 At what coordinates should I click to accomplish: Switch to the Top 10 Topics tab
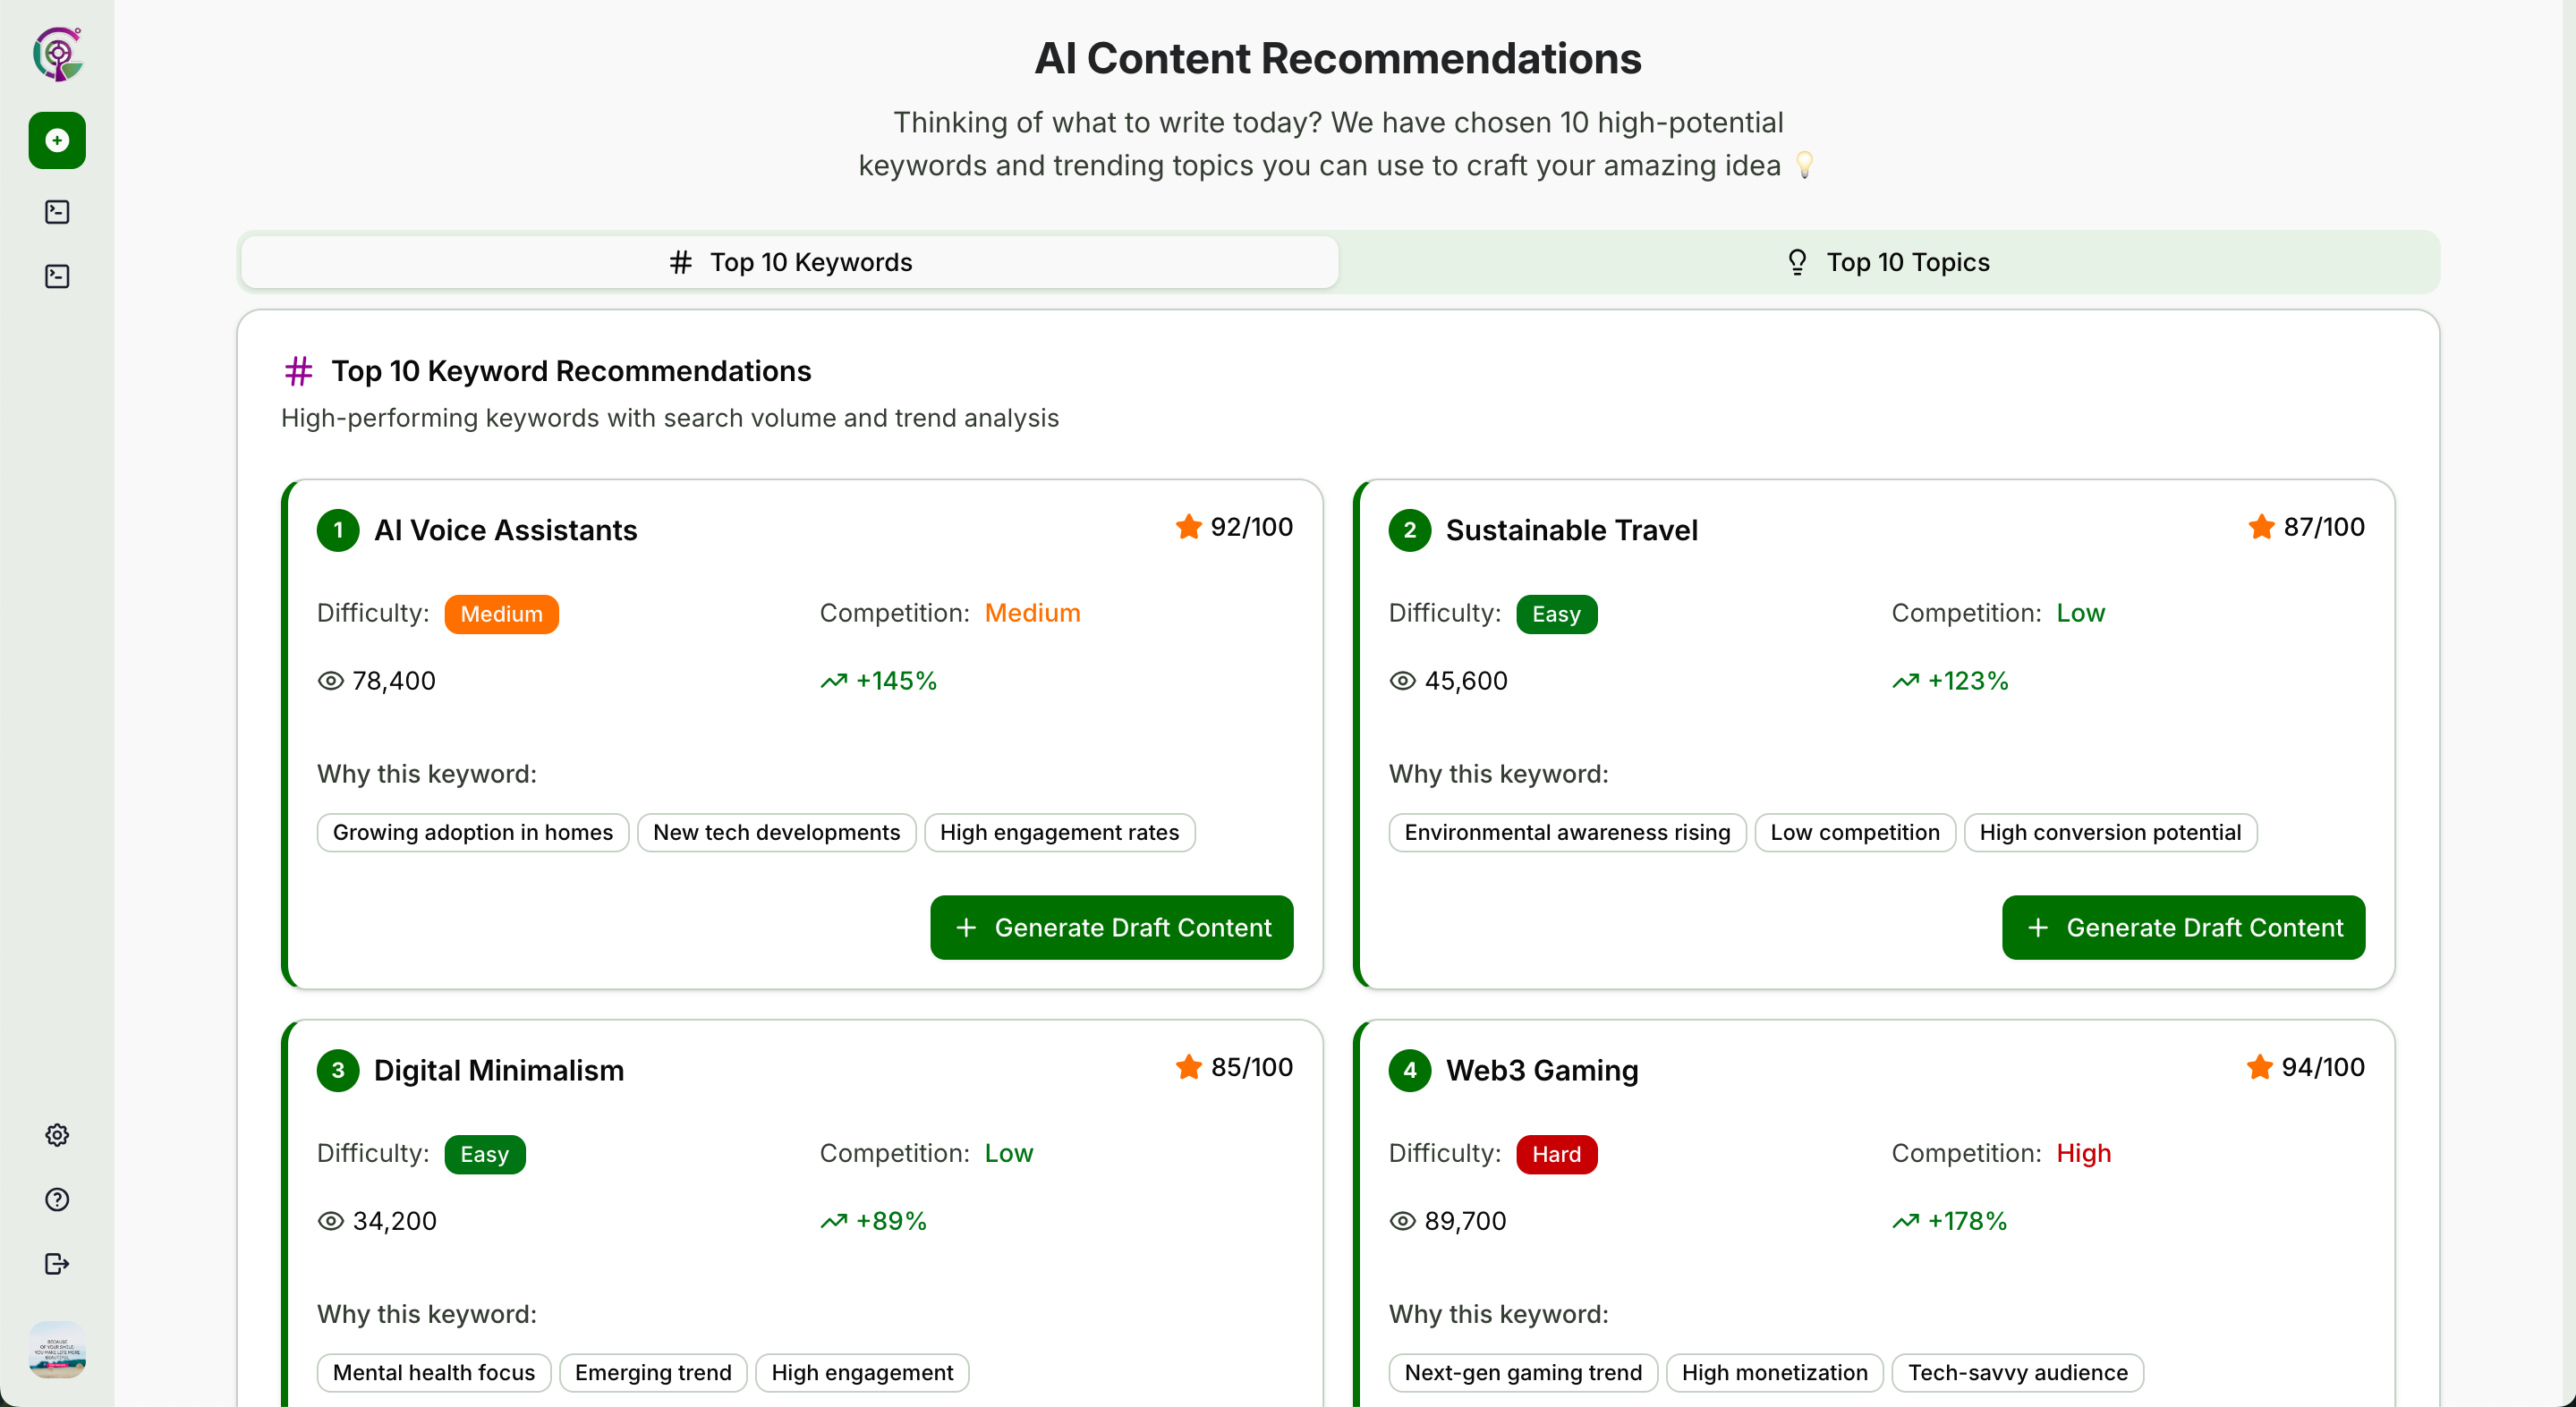pyautogui.click(x=1888, y=262)
